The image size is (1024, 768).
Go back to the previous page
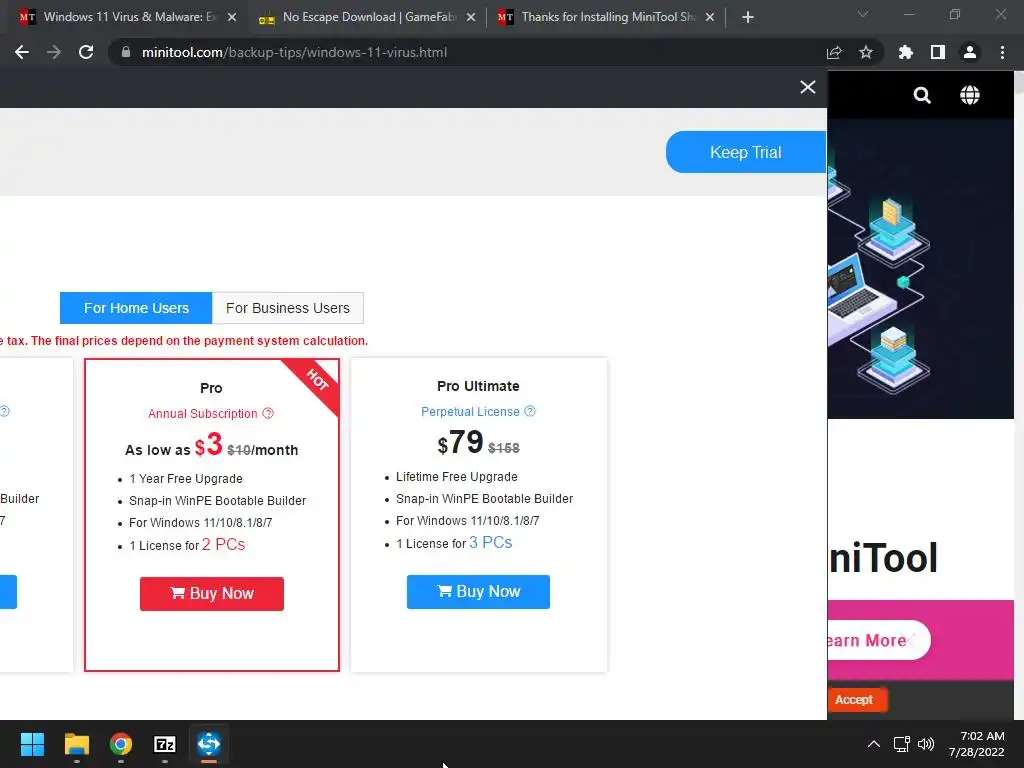pos(22,52)
